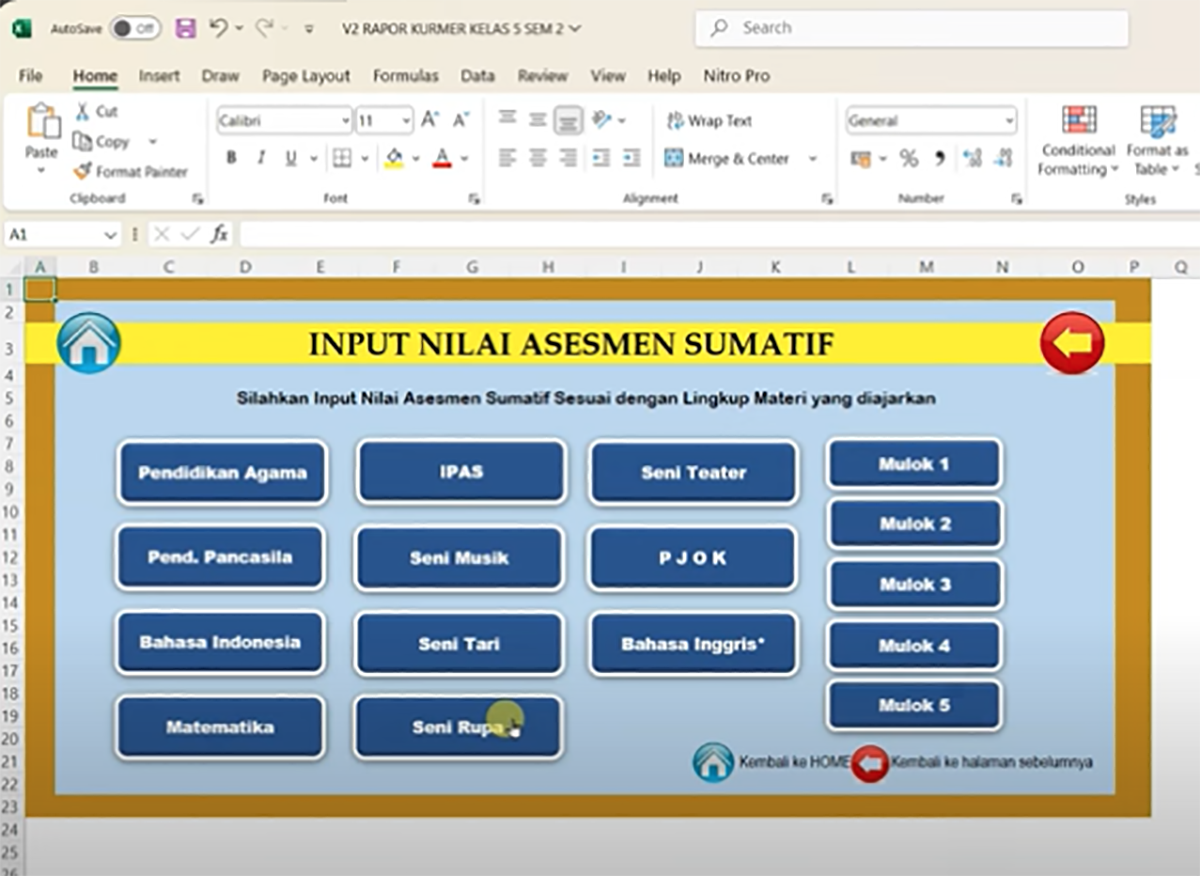Toggle Wrap Text
The image size is (1200, 876).
pos(709,121)
